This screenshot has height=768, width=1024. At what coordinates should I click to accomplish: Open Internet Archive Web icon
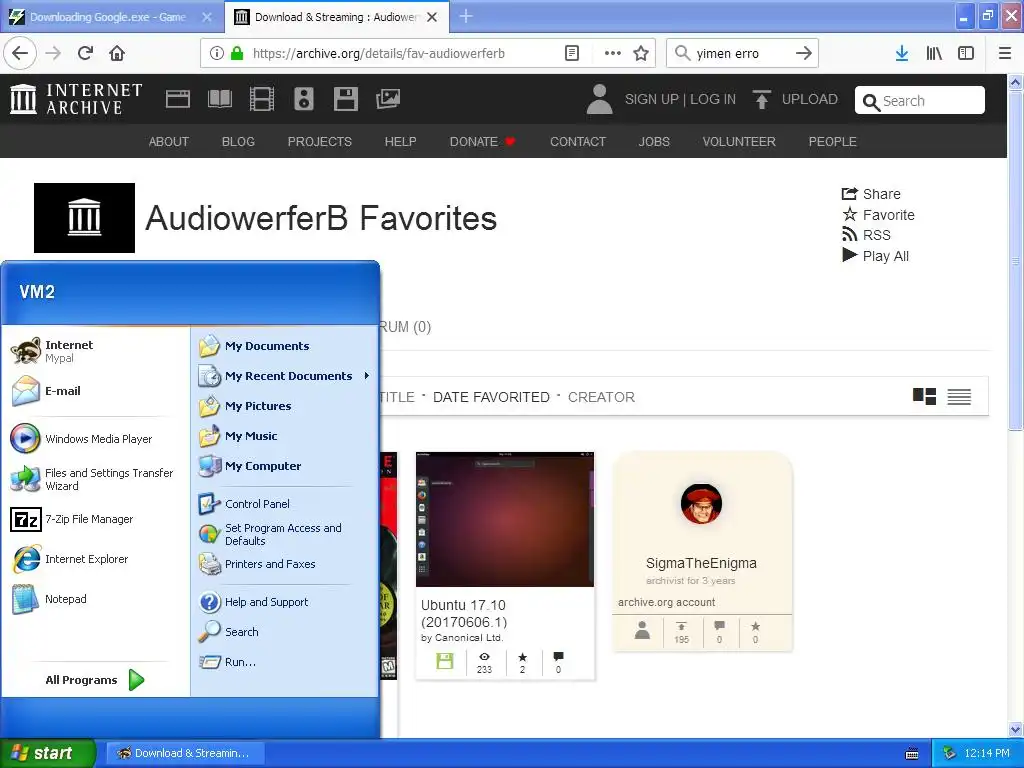coord(178,99)
